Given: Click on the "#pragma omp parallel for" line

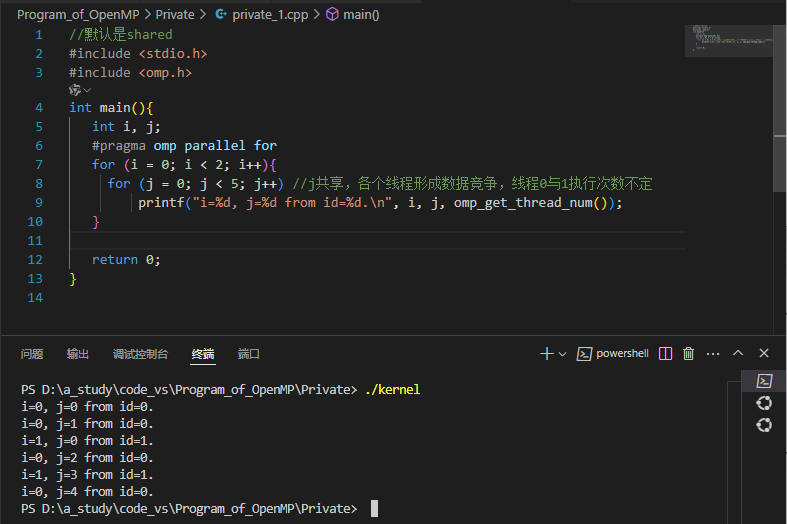Looking at the screenshot, I should [x=184, y=146].
